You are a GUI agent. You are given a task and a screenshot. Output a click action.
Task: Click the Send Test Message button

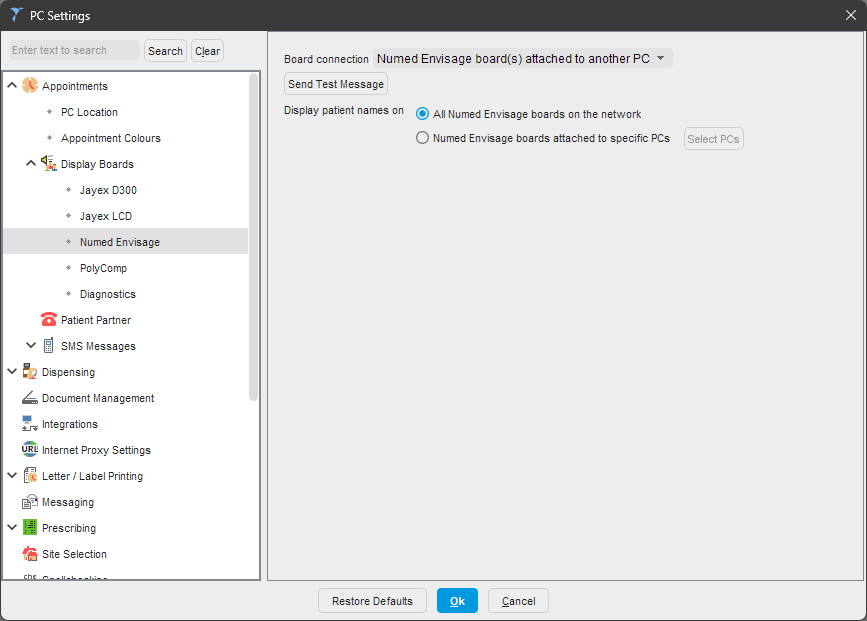(x=336, y=84)
